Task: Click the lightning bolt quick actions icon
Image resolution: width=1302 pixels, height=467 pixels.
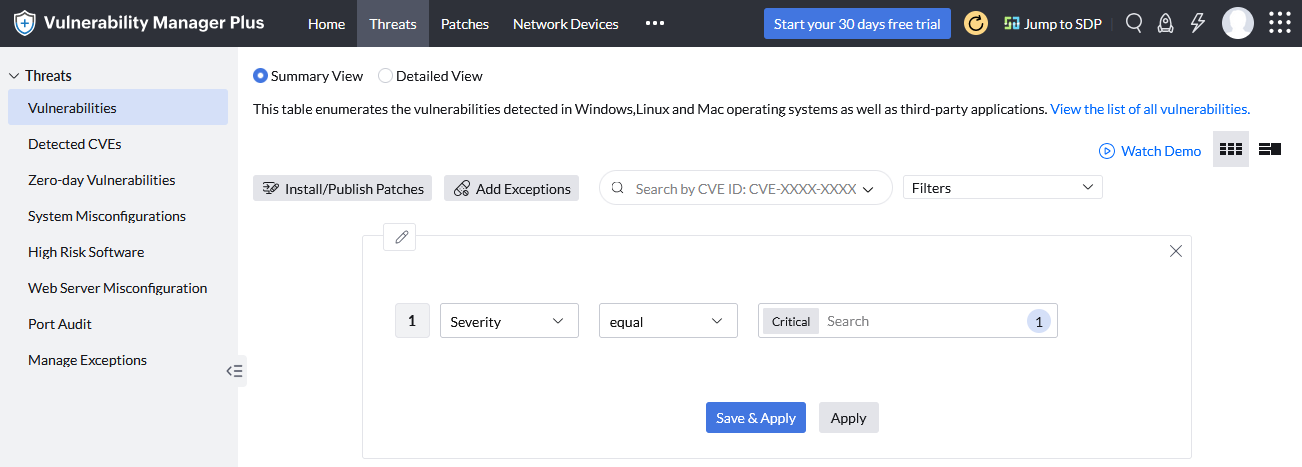Action: click(x=1197, y=23)
